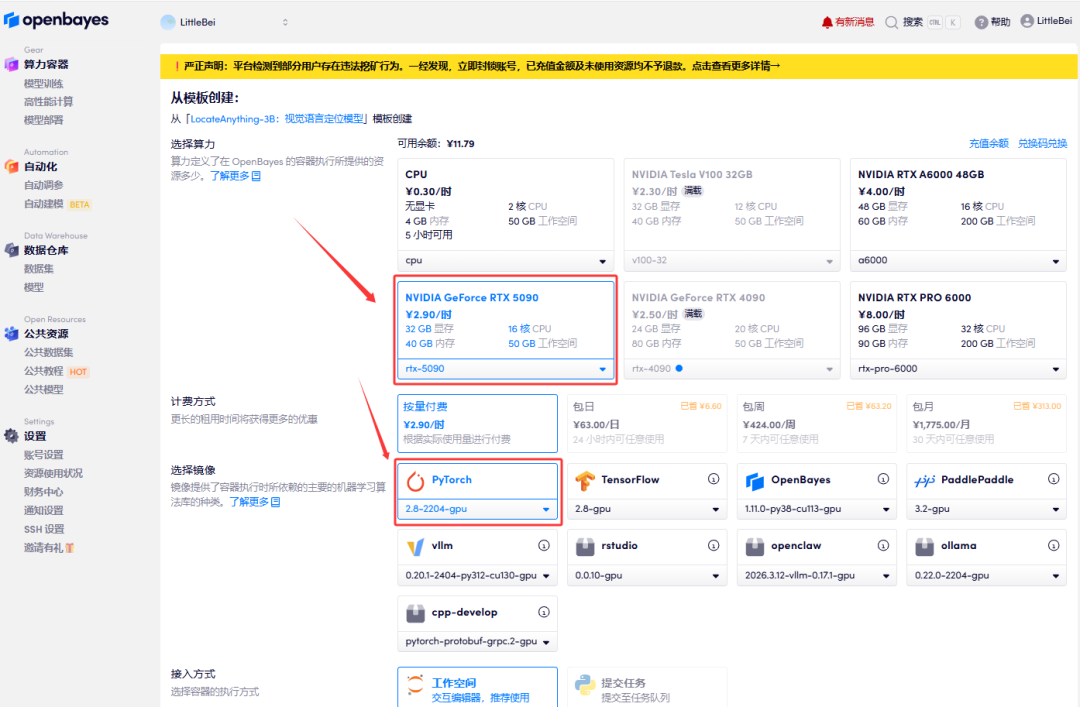Click the 兑换码兑换 link
The height and width of the screenshot is (707, 1080).
pos(1042,143)
